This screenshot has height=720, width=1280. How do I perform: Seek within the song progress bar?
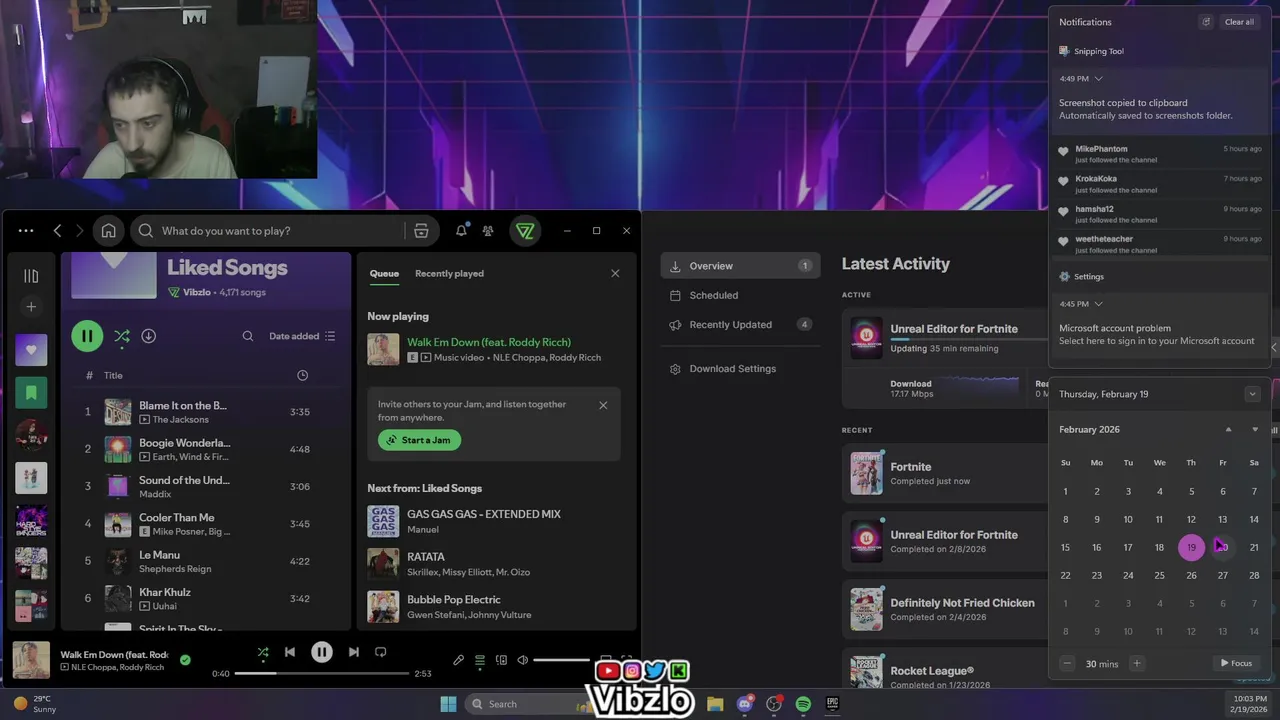322,673
